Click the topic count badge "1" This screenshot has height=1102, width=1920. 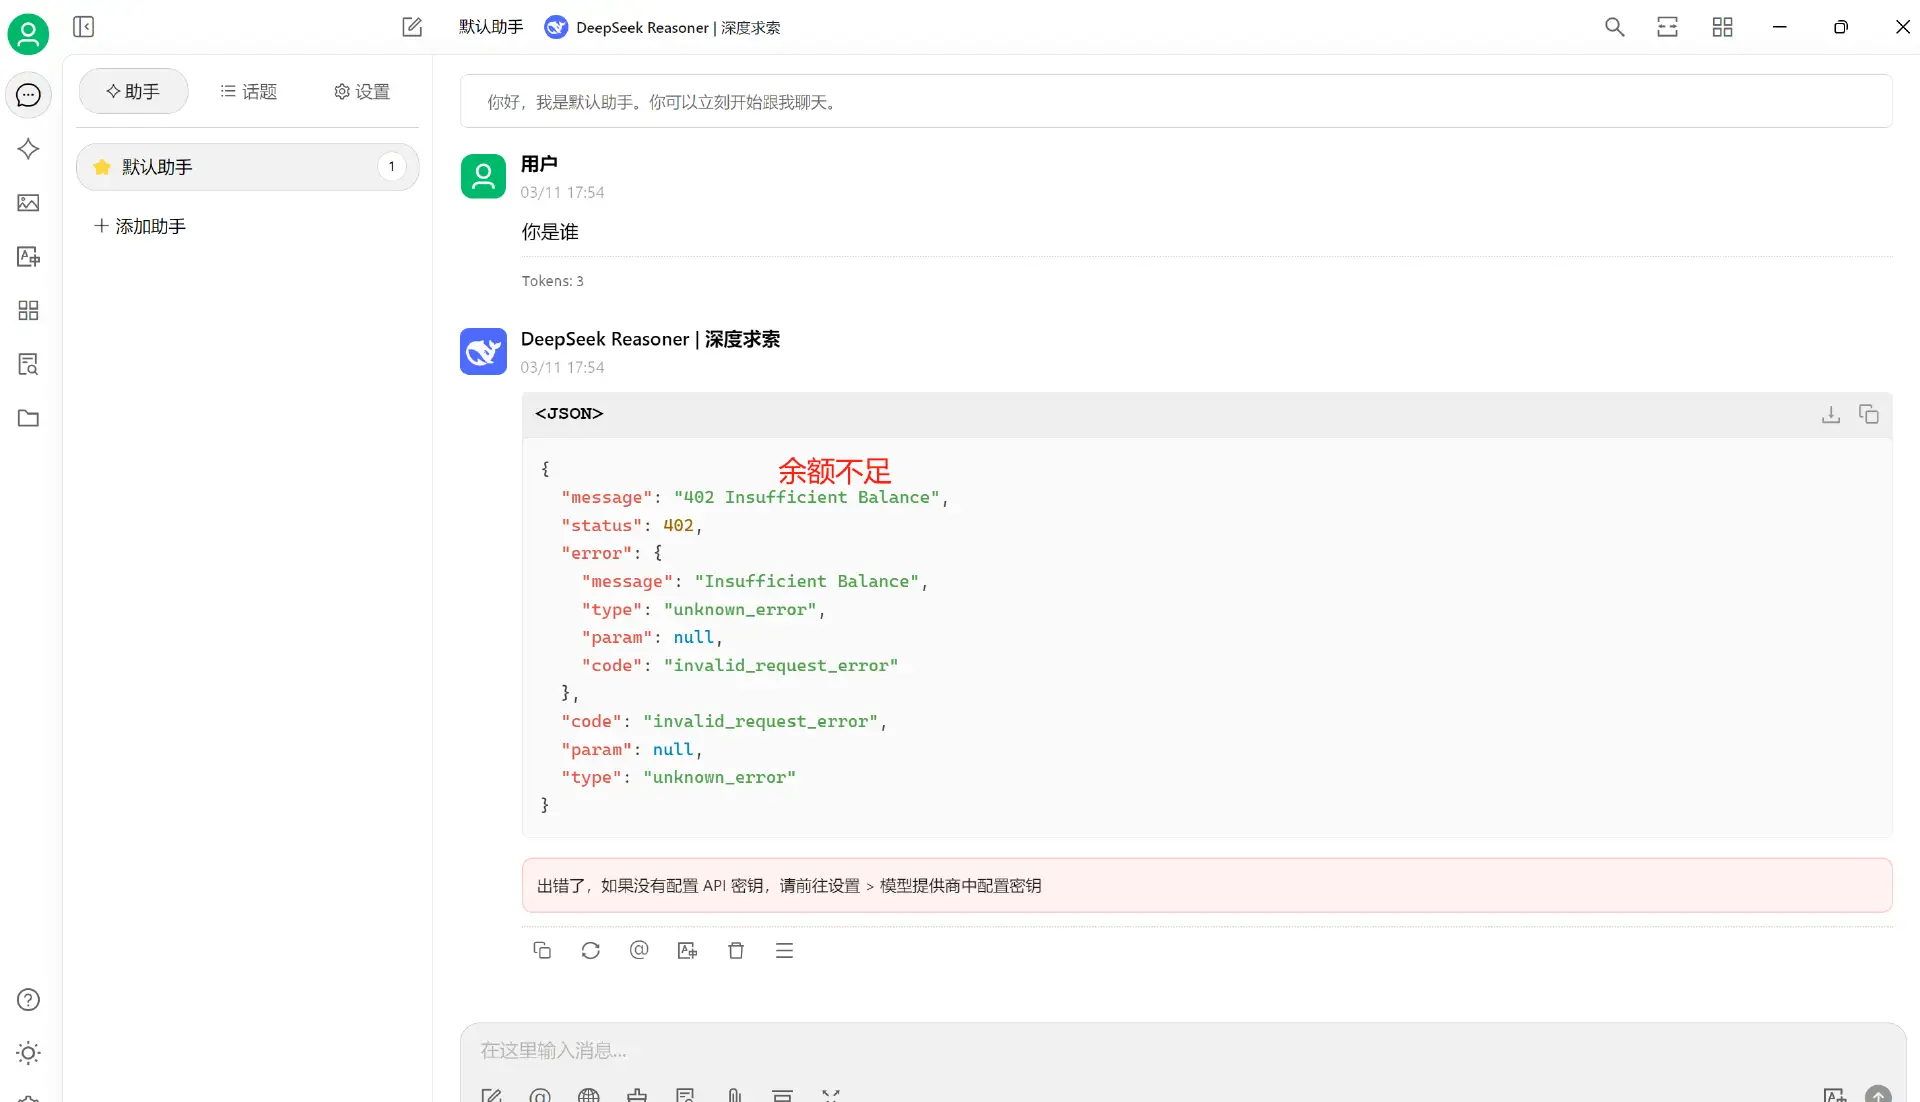(391, 166)
